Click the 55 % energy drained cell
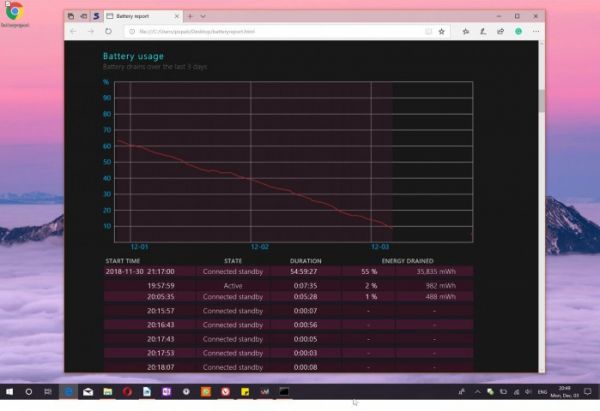This screenshot has height=411, width=600. (369, 272)
